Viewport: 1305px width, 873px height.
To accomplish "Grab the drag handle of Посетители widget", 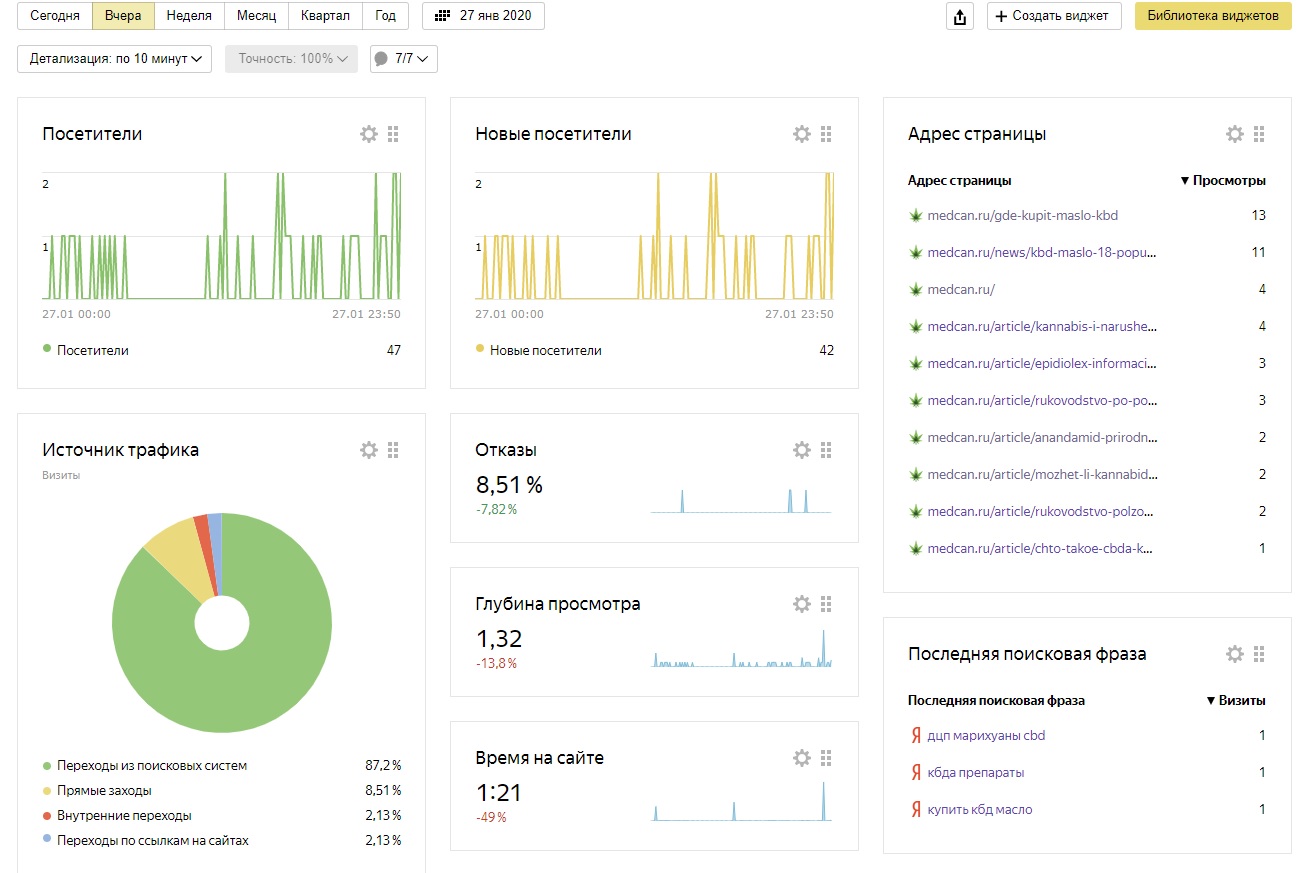I will [x=393, y=134].
